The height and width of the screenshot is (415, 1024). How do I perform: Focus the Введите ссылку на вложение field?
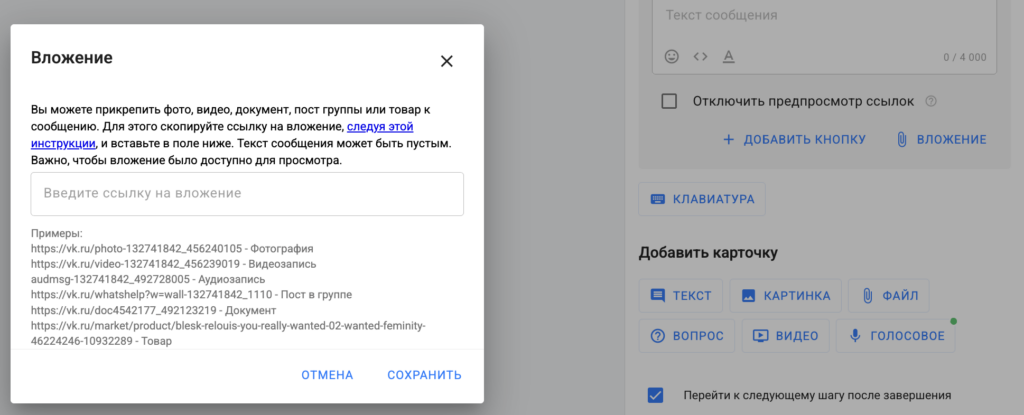coord(247,193)
